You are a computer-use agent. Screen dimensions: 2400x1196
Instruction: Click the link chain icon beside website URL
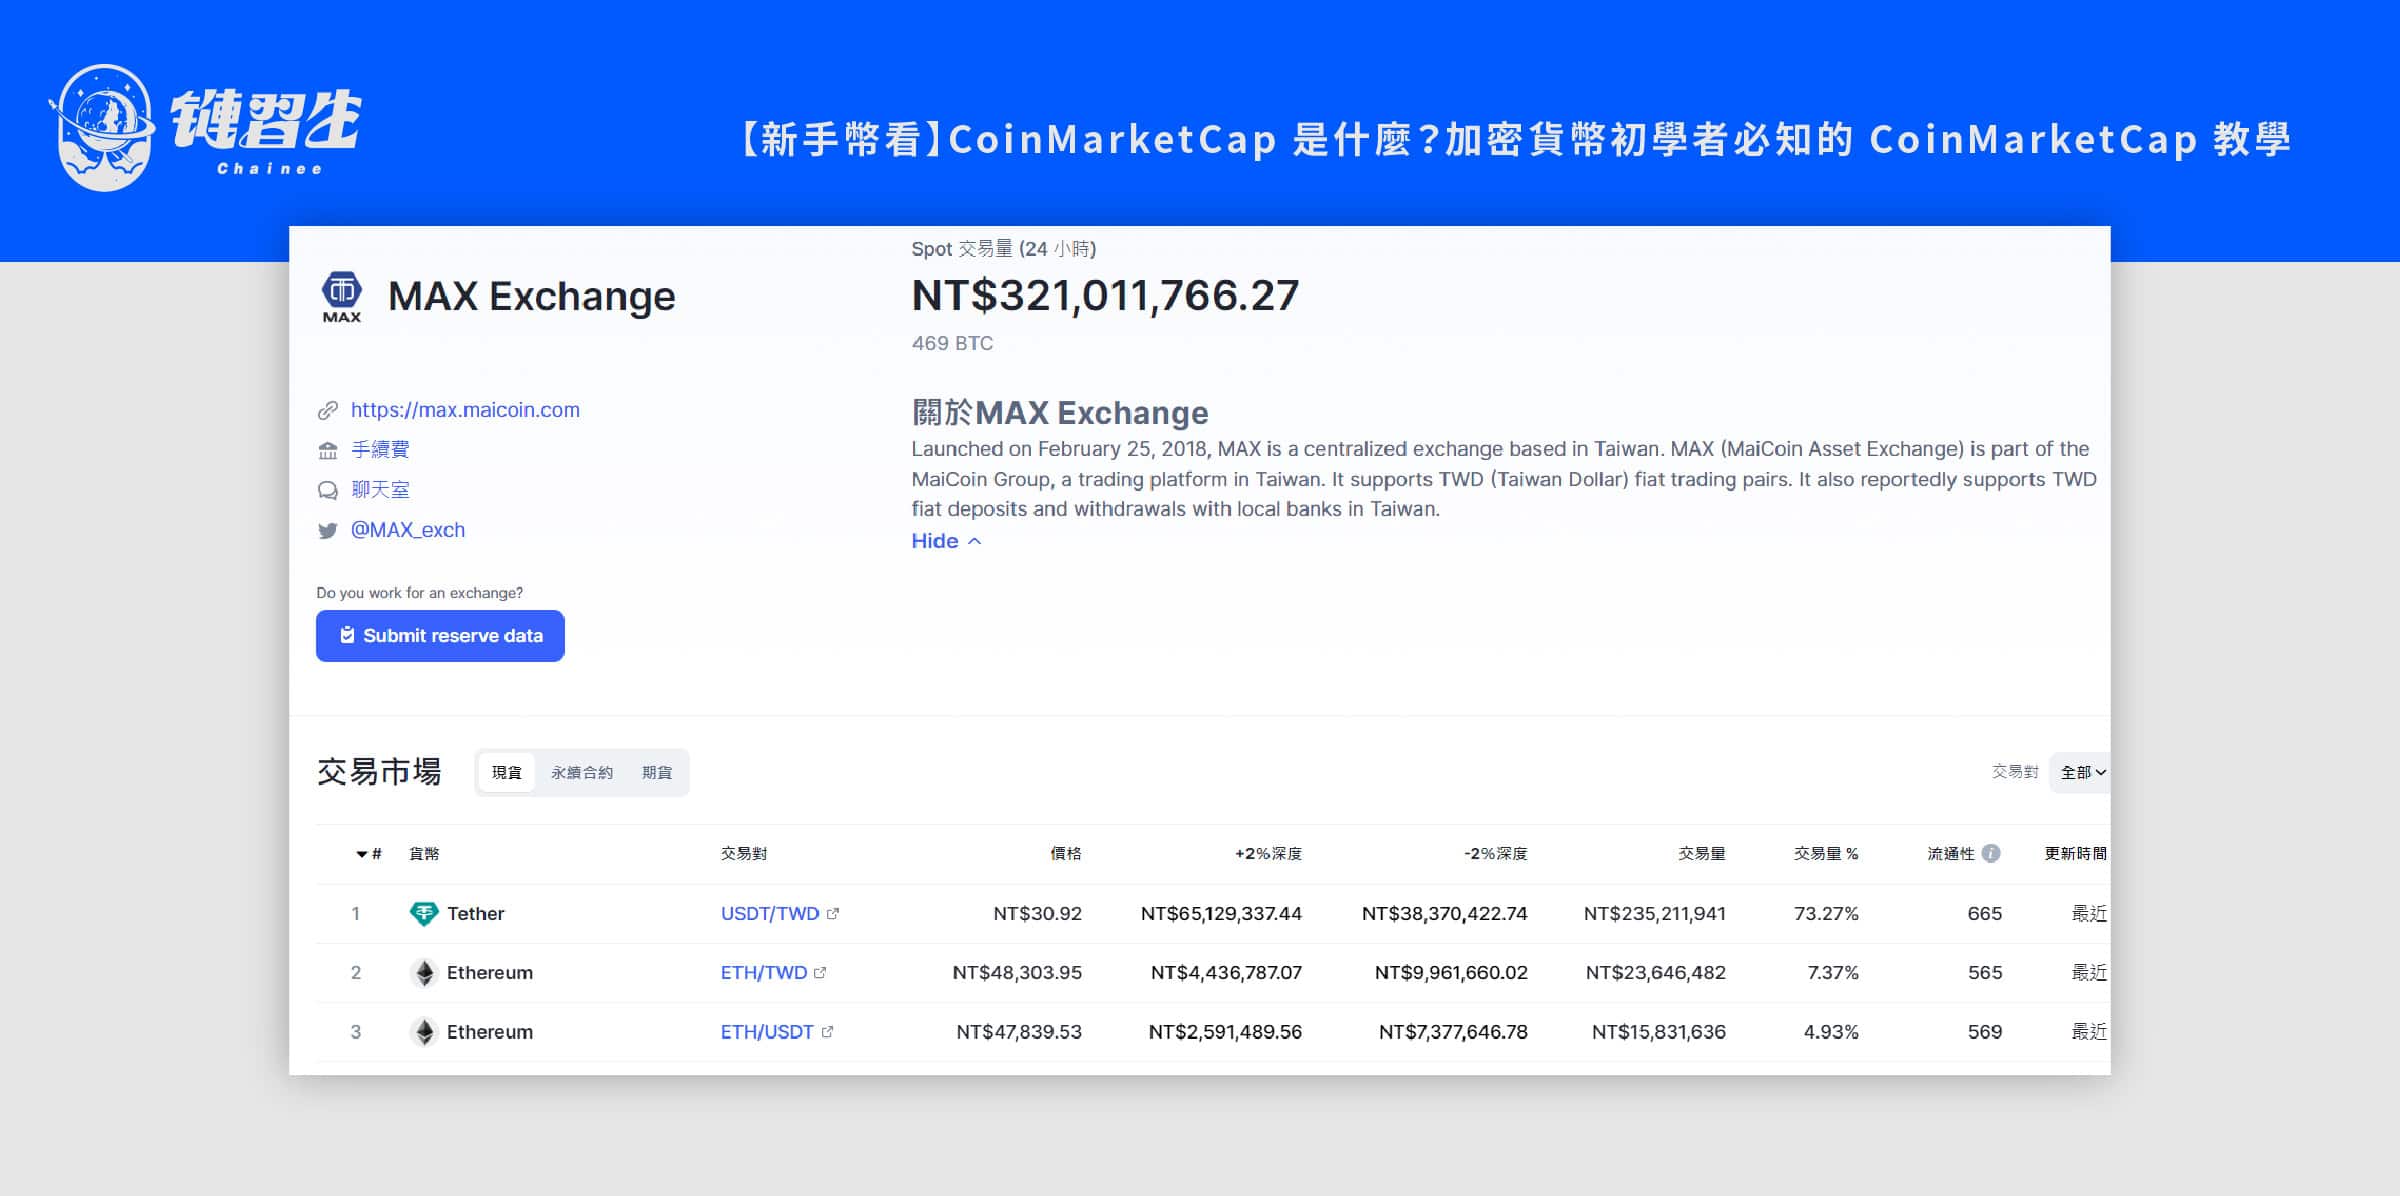[x=327, y=410]
